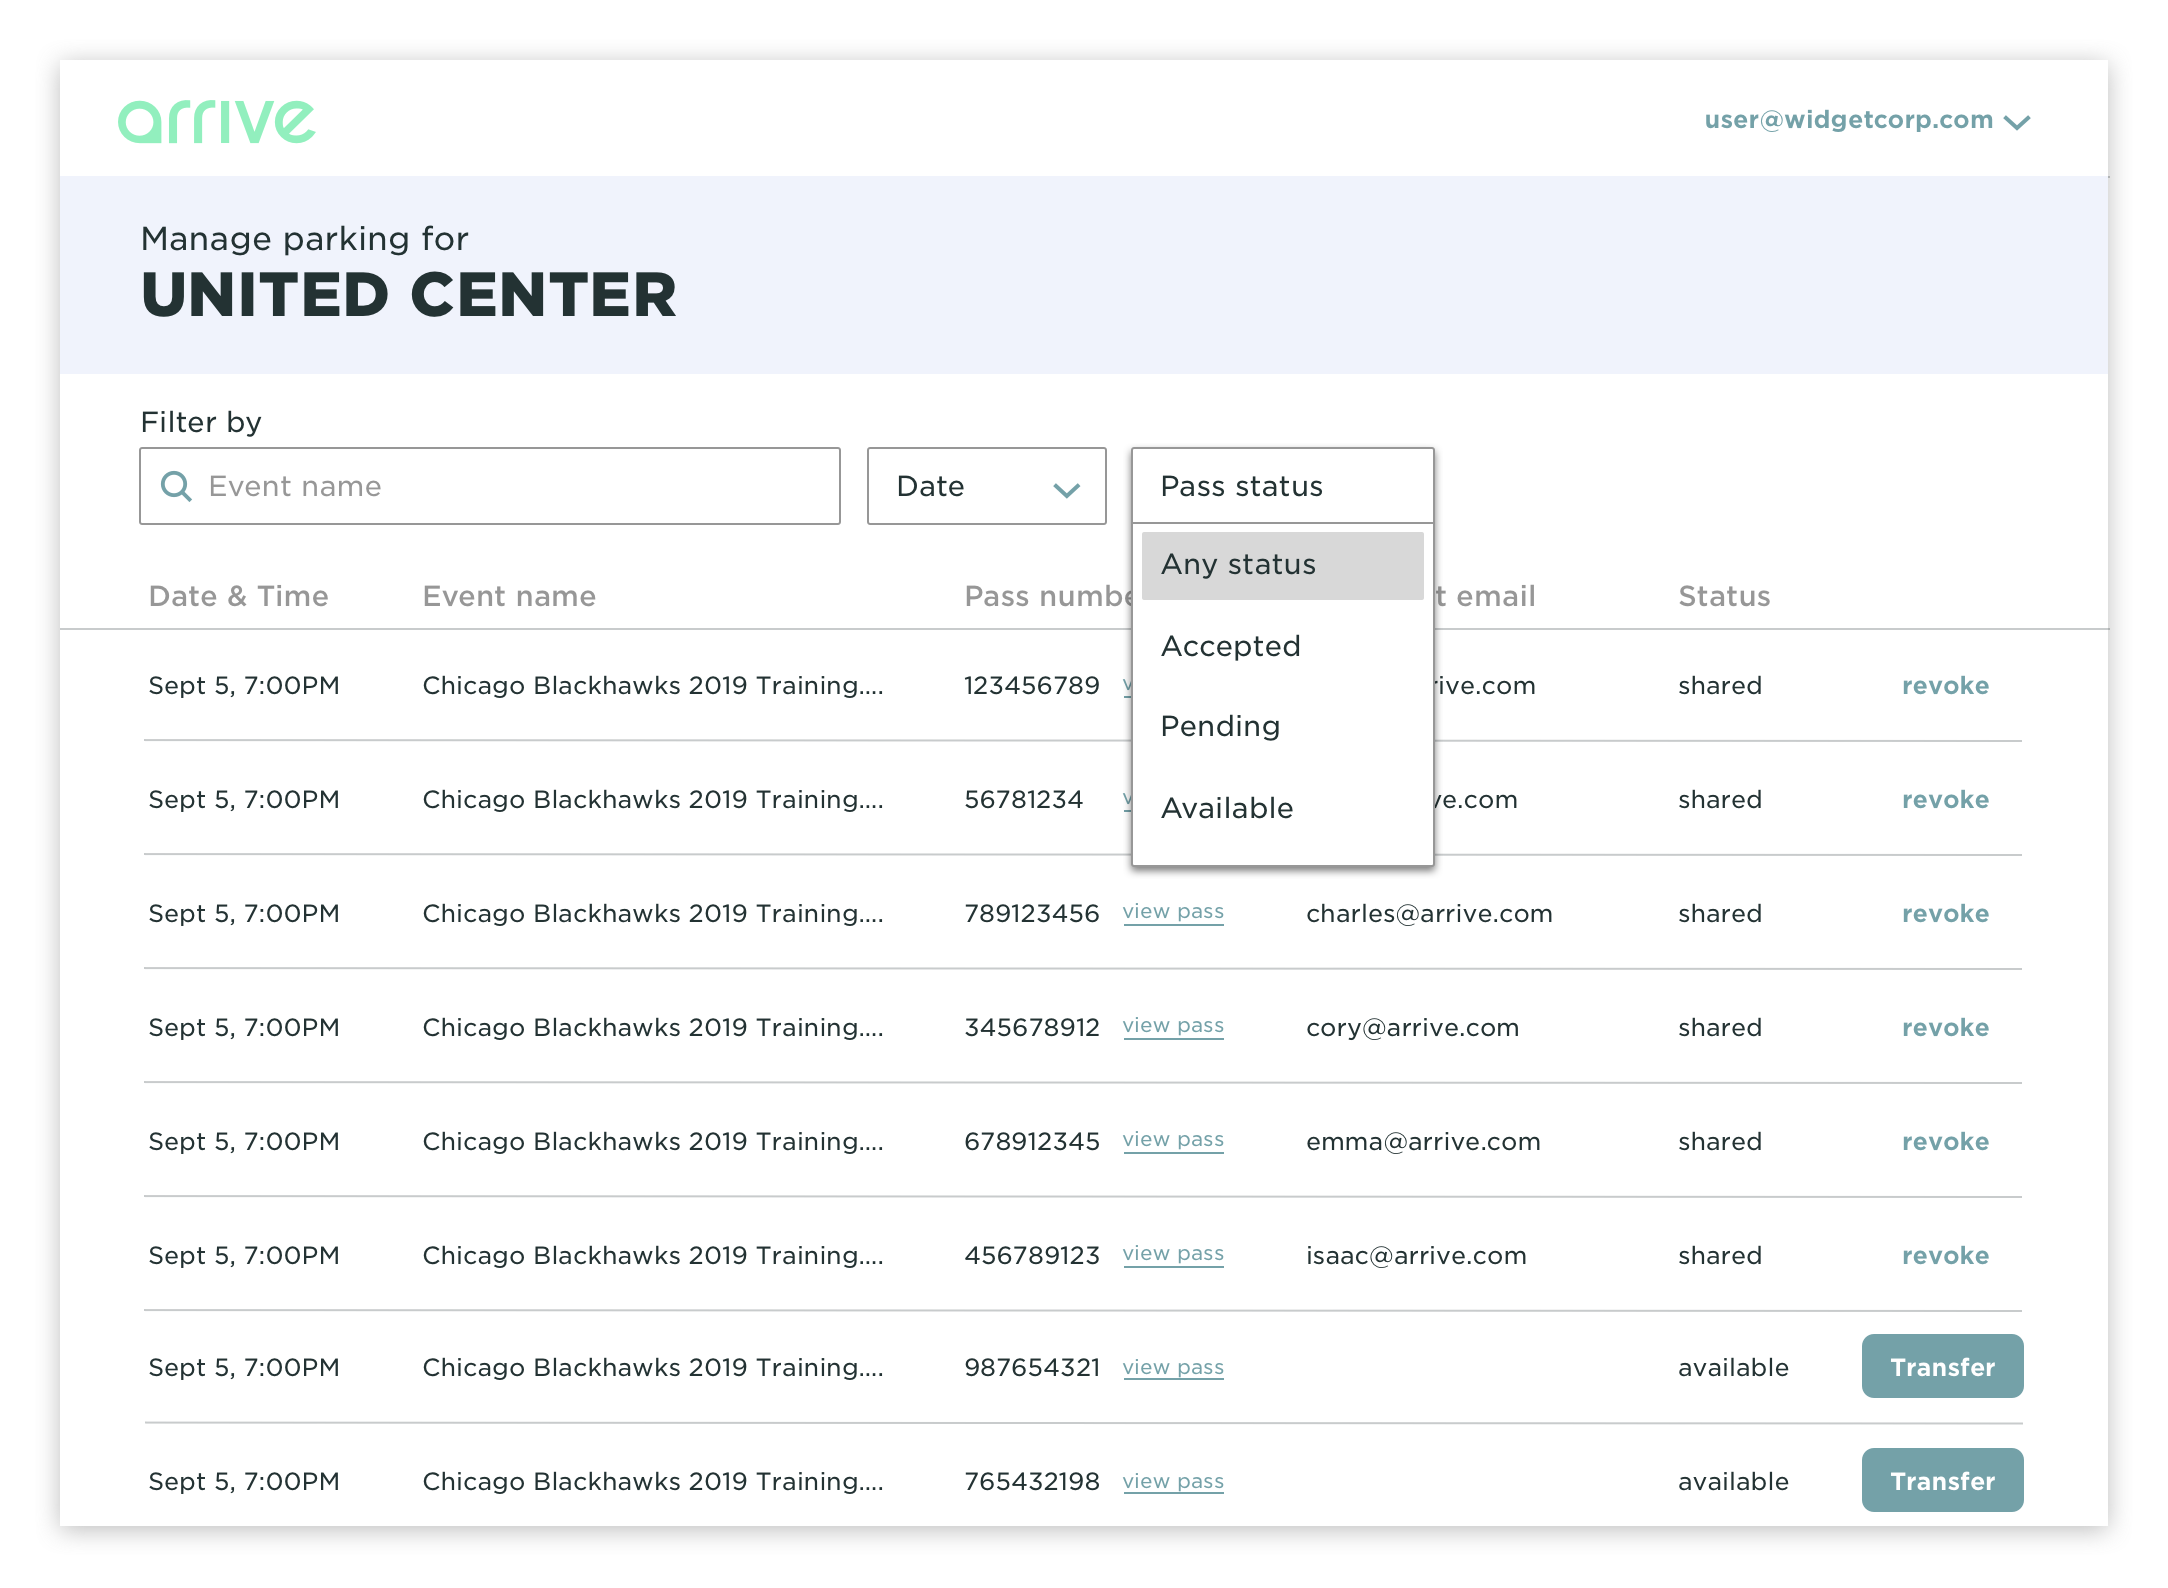Revoke pass 56781234

tap(1945, 800)
